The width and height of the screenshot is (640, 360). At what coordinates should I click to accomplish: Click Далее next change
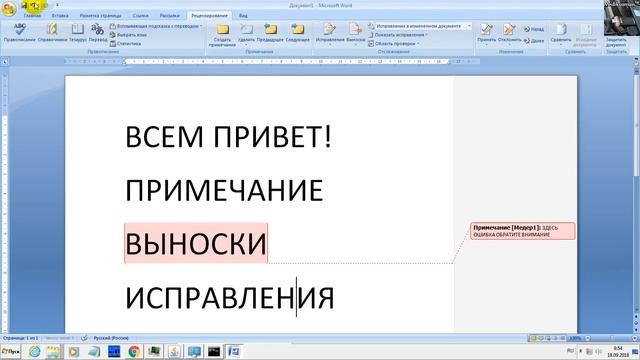tap(534, 41)
